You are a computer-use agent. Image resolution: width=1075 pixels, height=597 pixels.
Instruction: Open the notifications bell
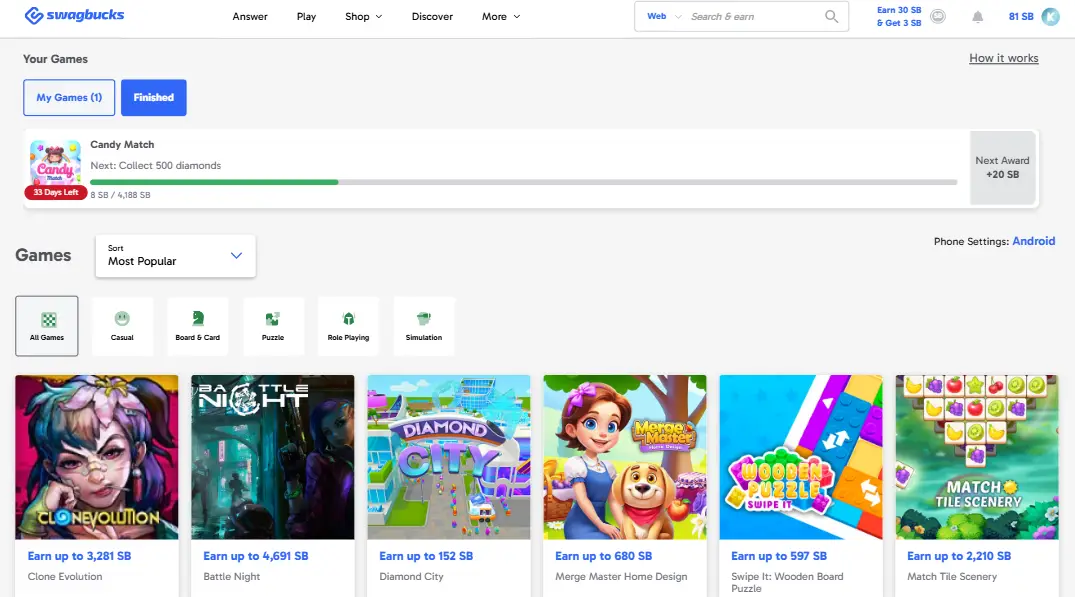977,17
